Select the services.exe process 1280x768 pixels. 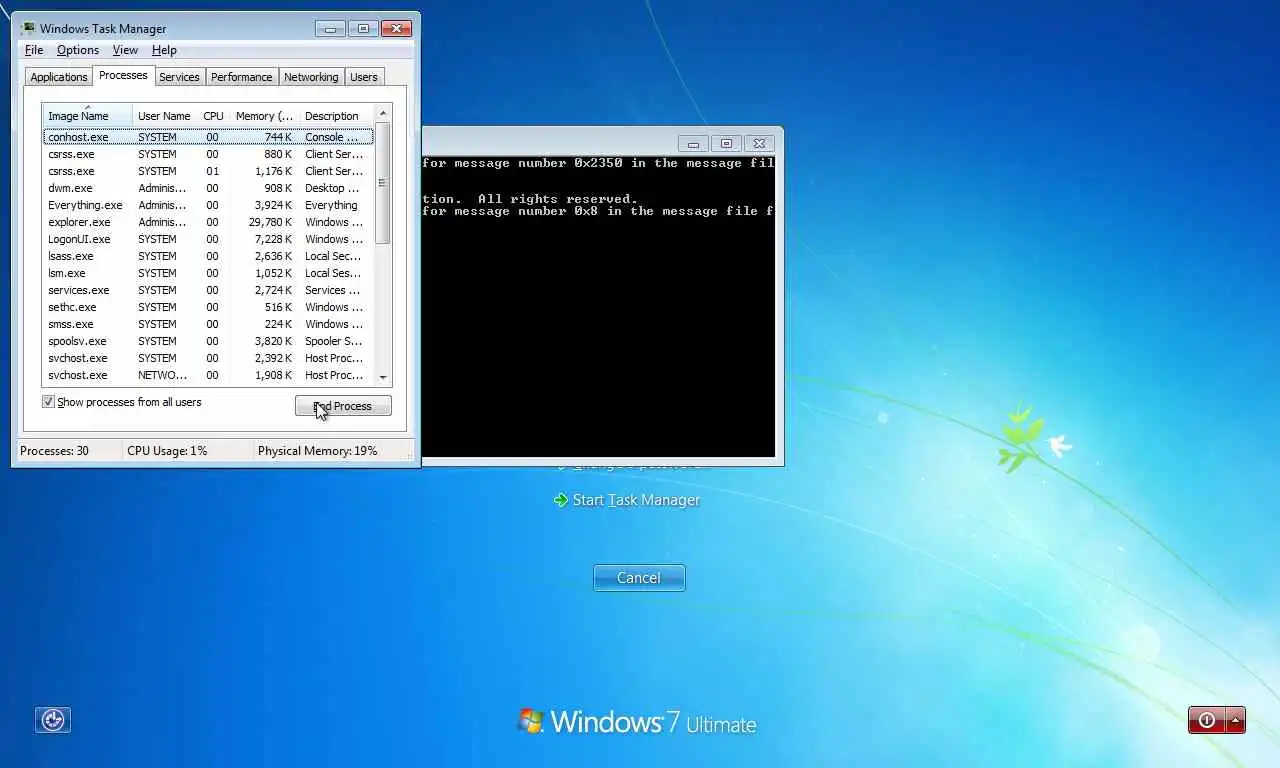pyautogui.click(x=208, y=290)
